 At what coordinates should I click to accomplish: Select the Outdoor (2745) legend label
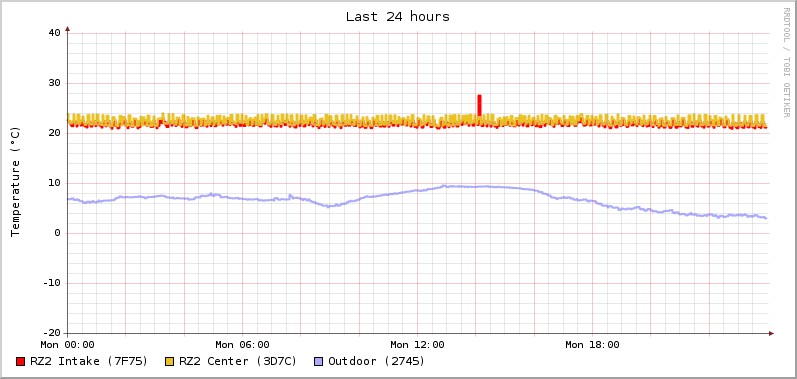[x=377, y=361]
